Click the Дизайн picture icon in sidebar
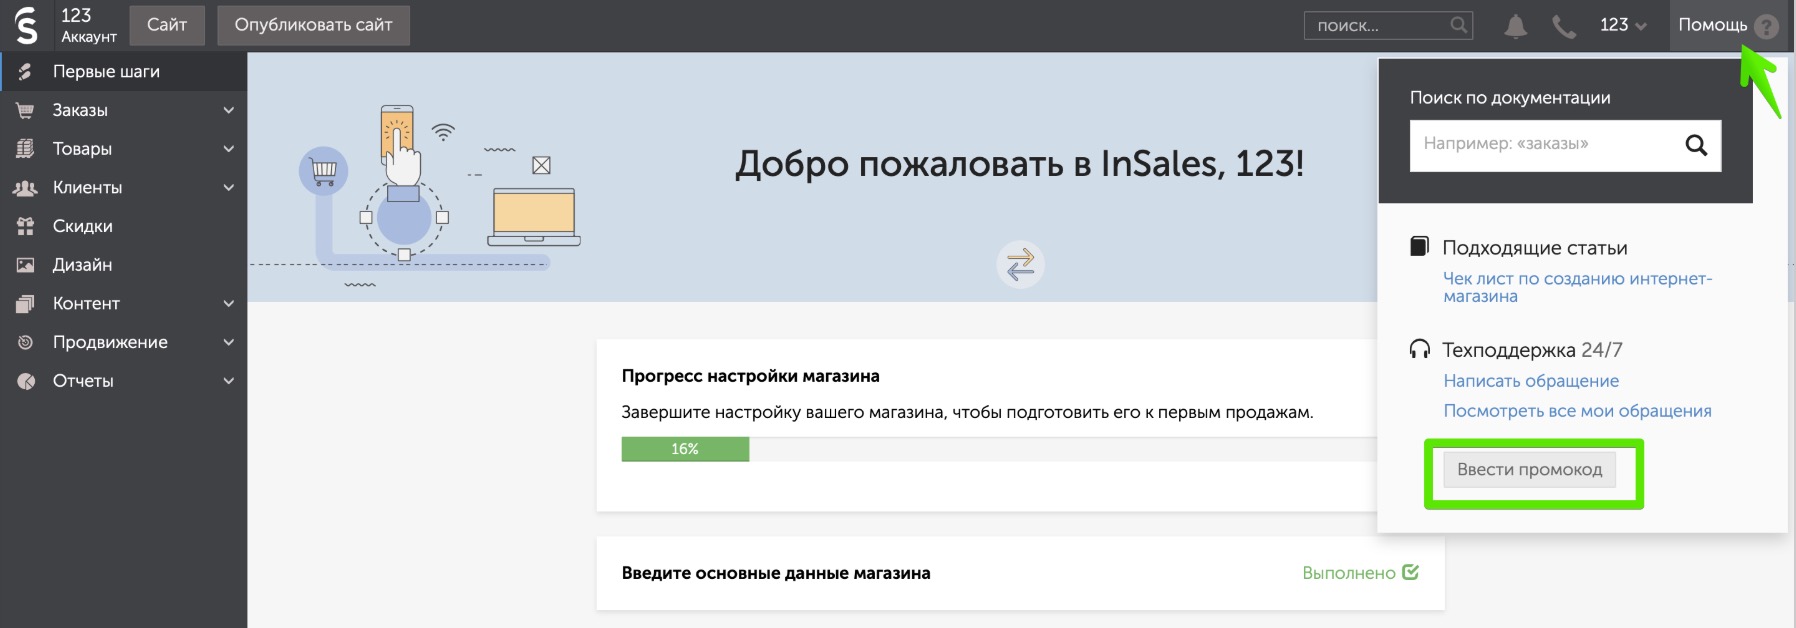 point(26,265)
